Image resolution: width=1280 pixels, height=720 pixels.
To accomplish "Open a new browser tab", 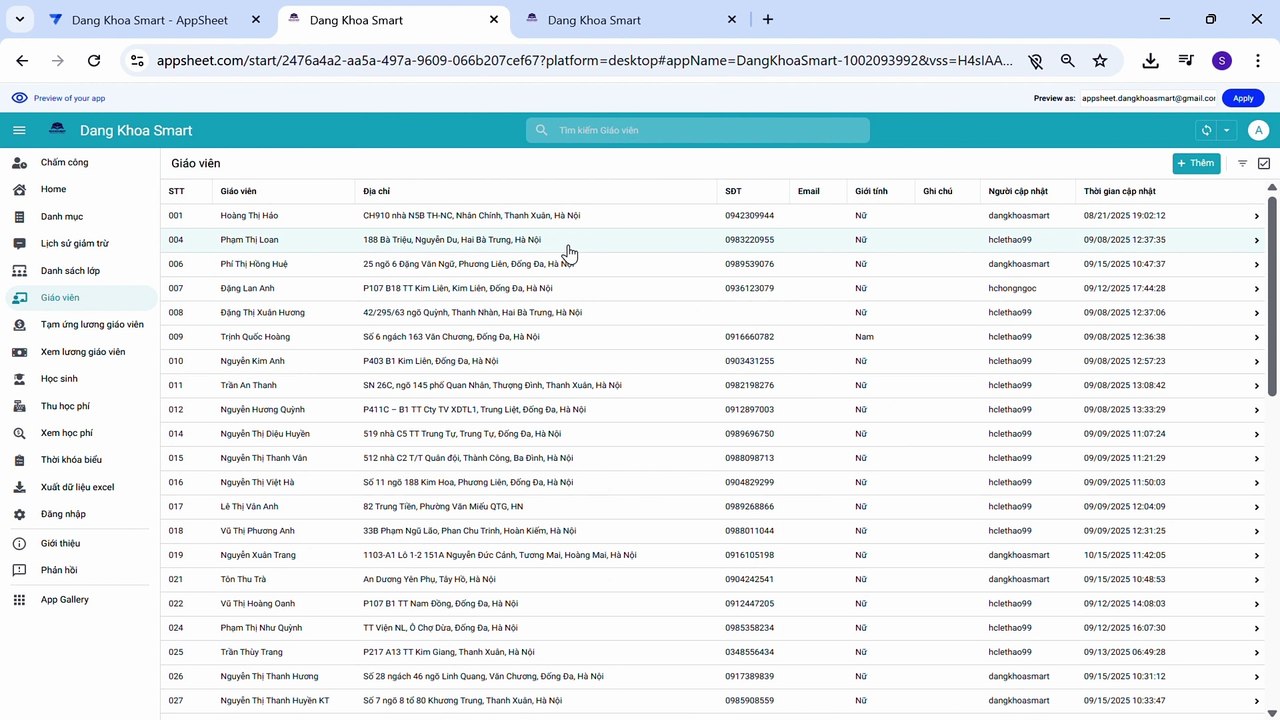I will (767, 19).
